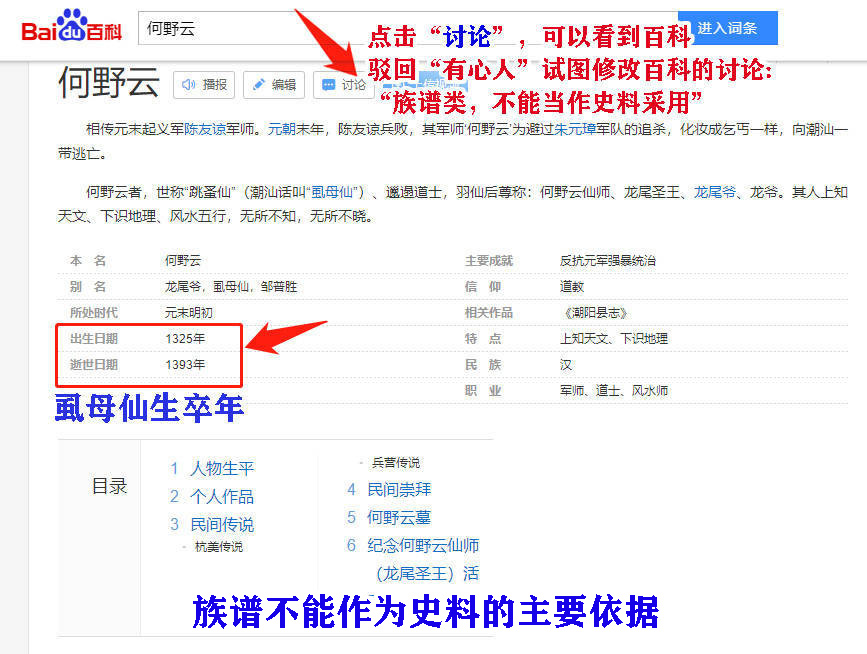Jump to the 人物生平 section in the catalog

(x=222, y=467)
